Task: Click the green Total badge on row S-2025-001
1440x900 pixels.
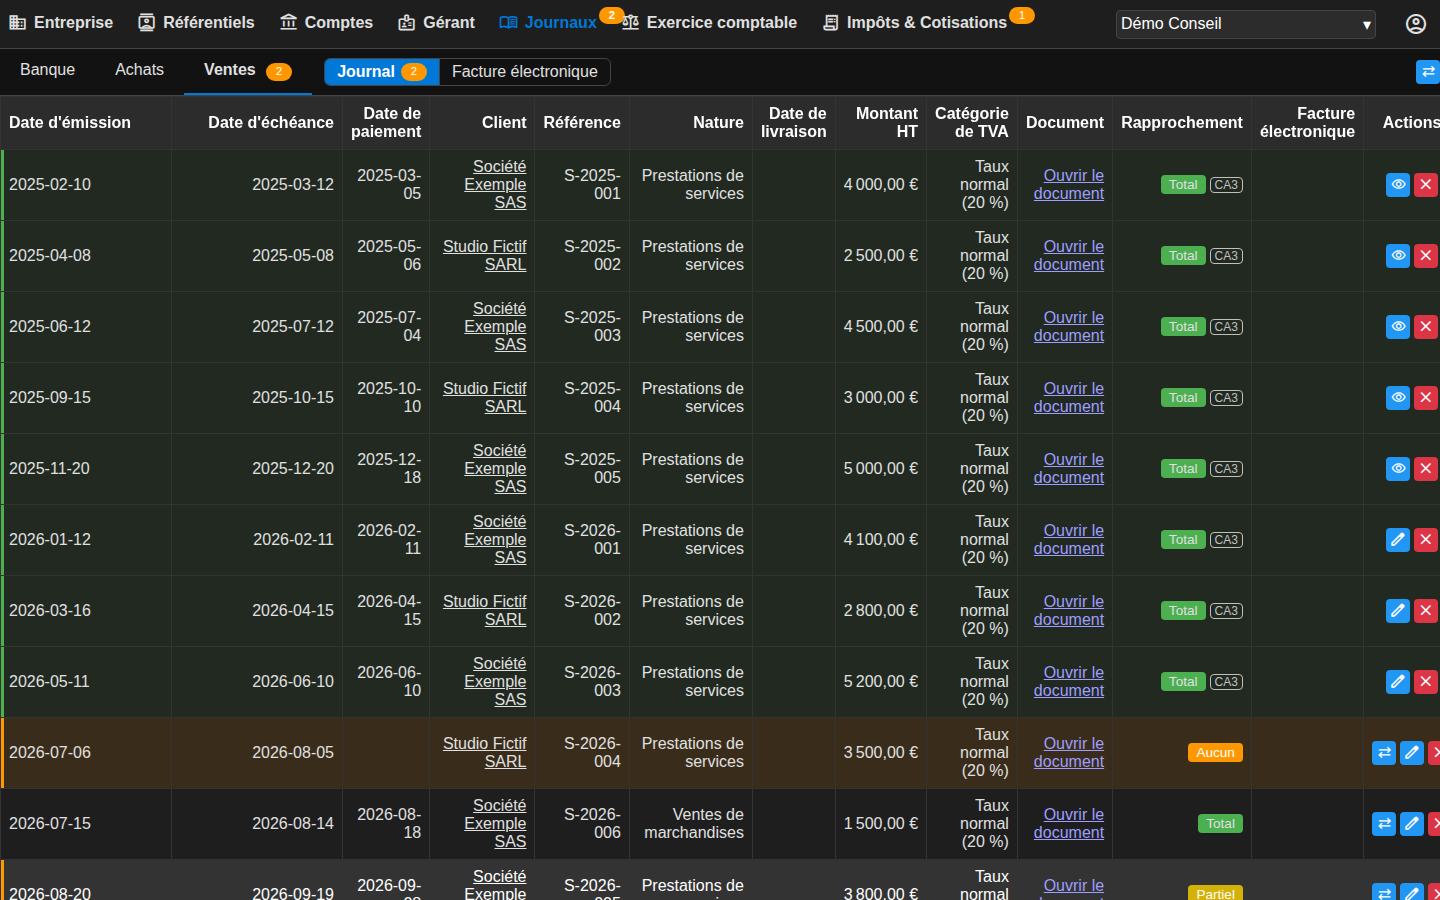Action: (1183, 185)
